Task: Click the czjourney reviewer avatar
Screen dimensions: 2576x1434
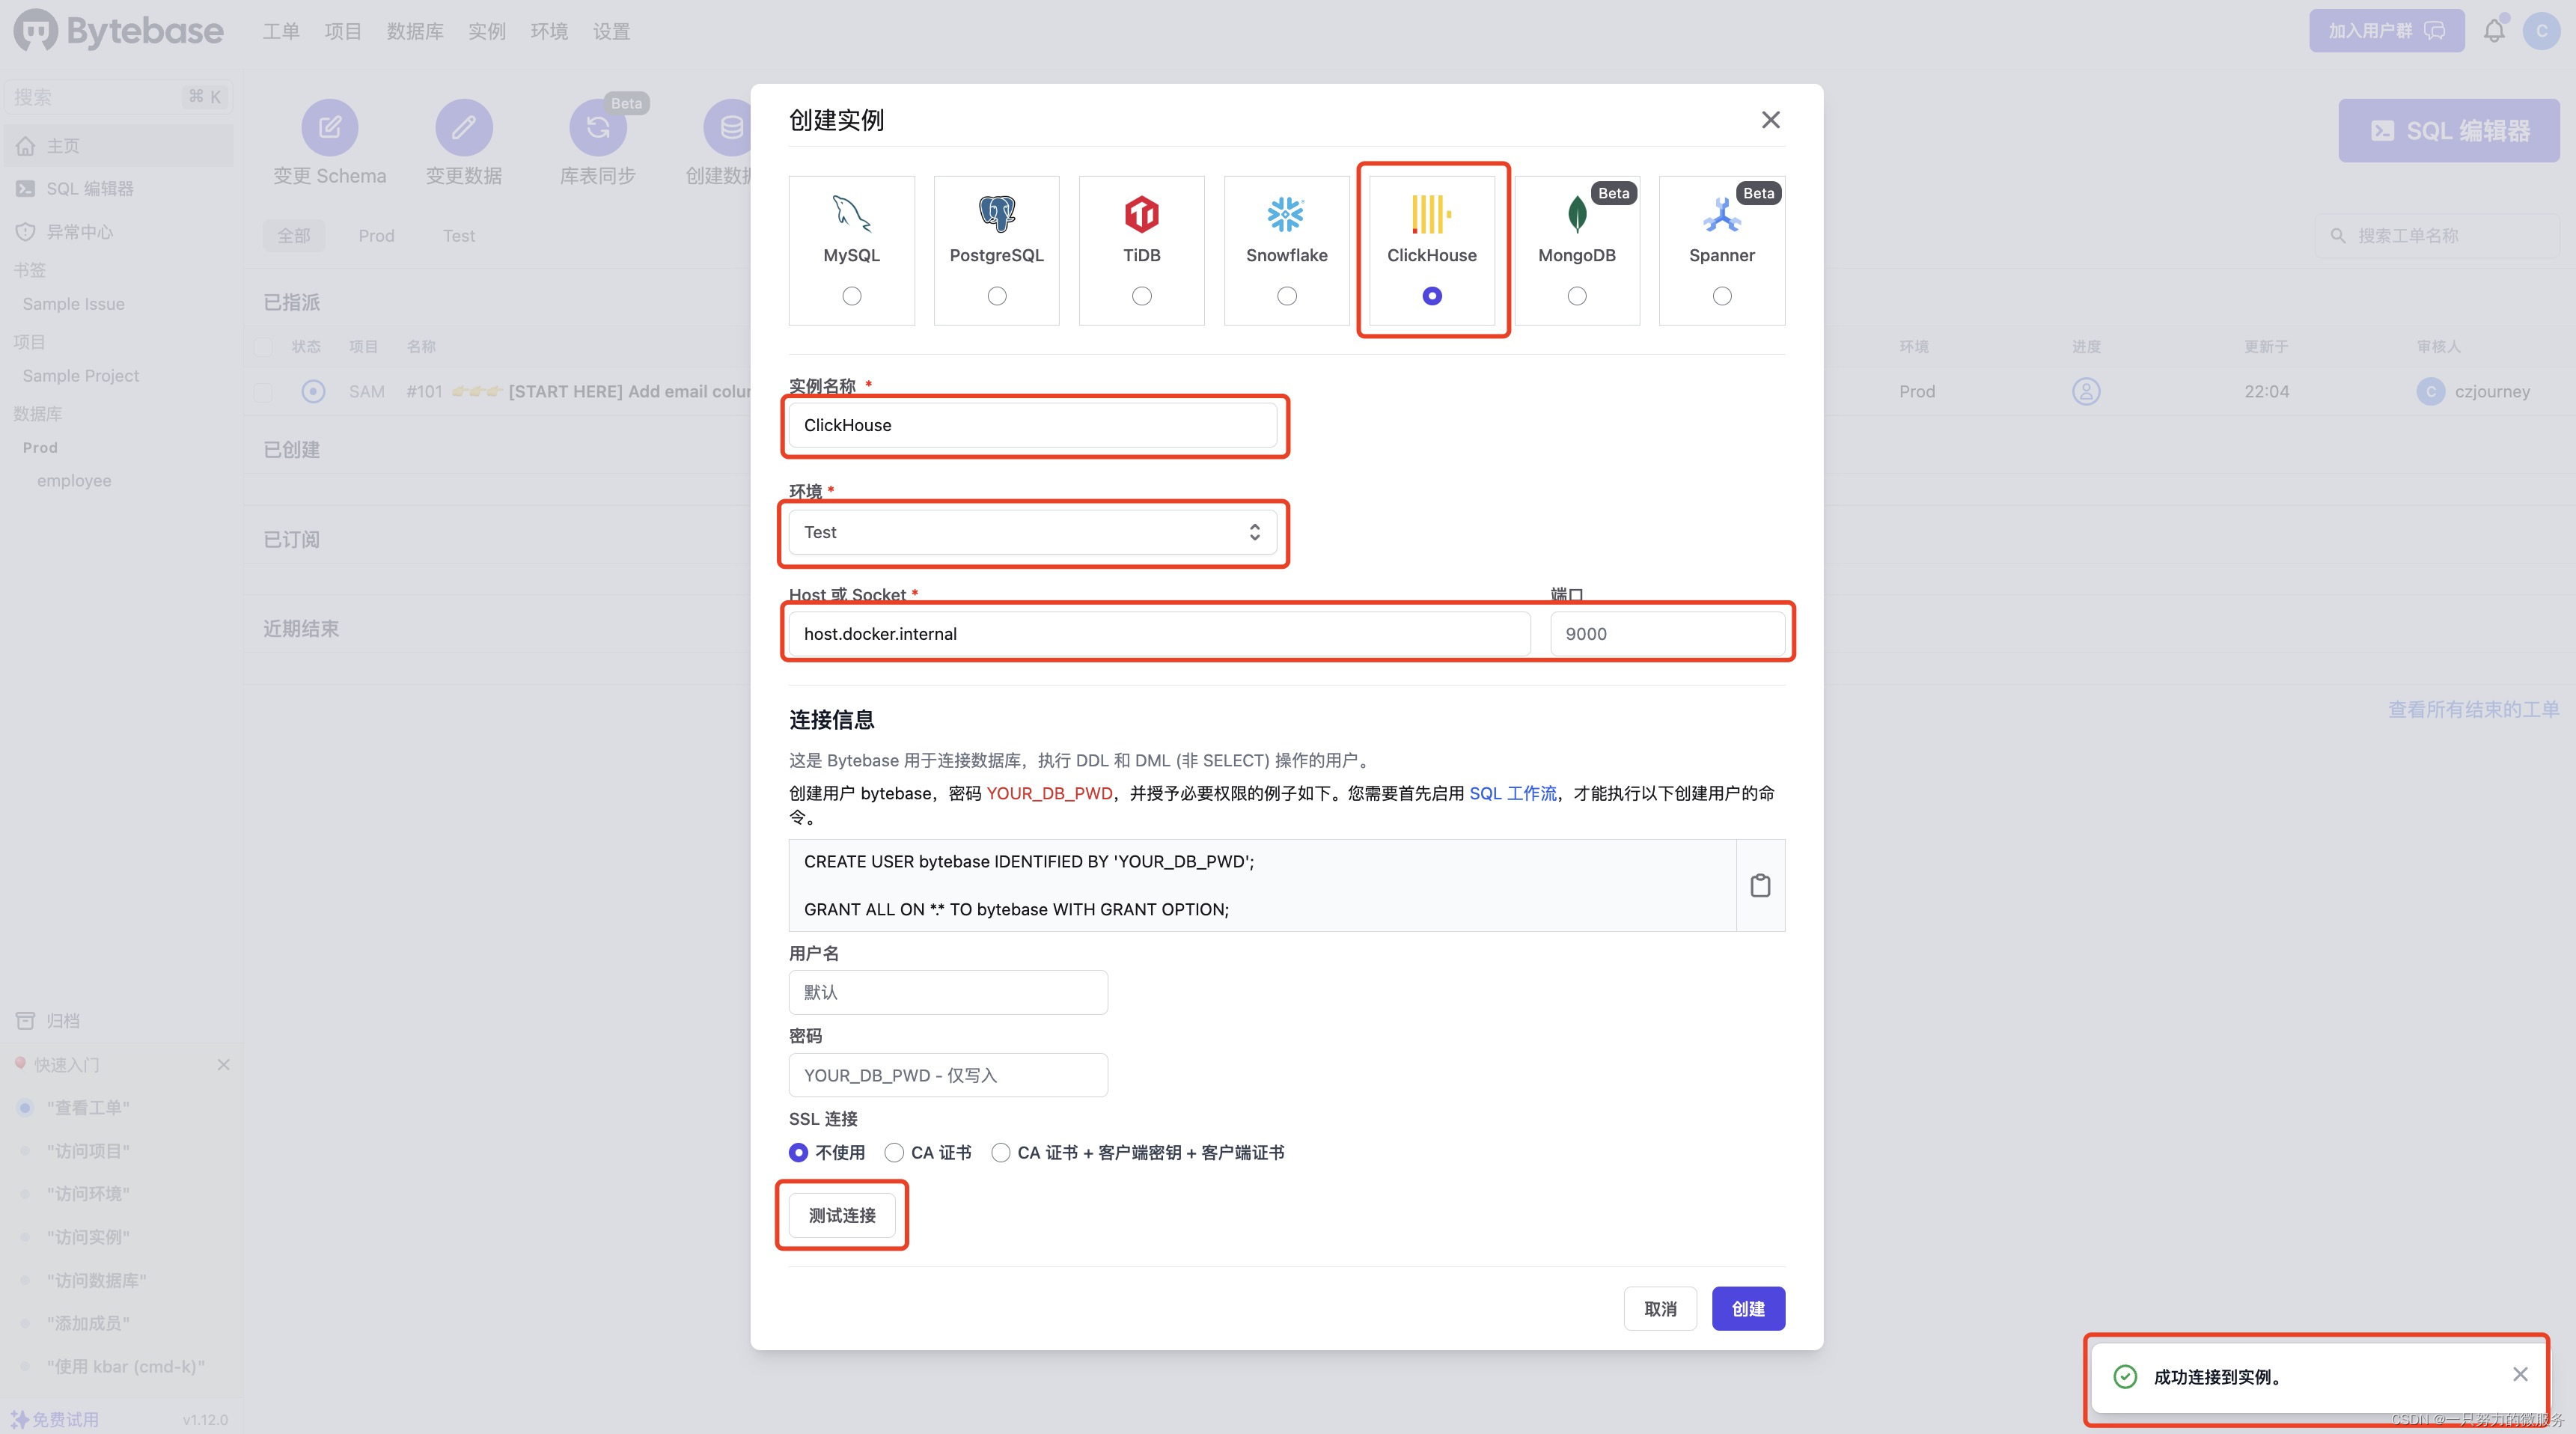Action: 2430,391
